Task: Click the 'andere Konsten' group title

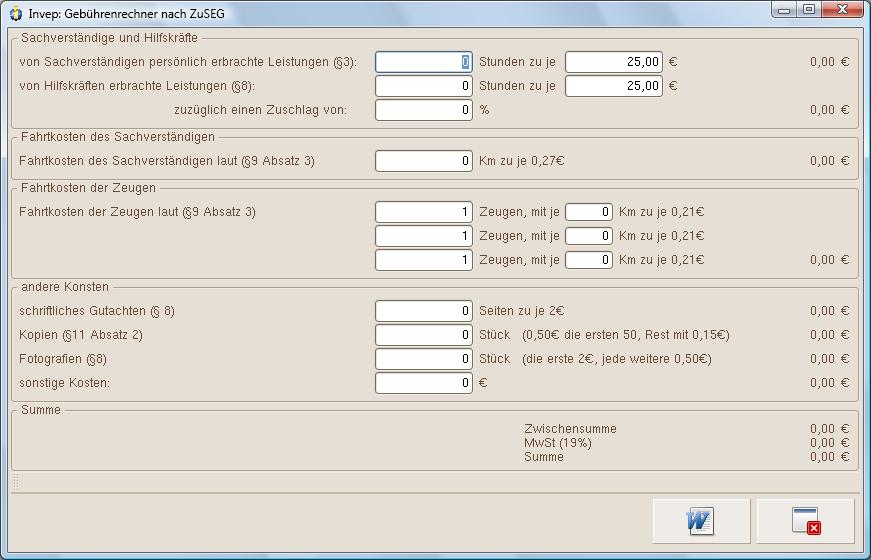Action: tap(65, 287)
